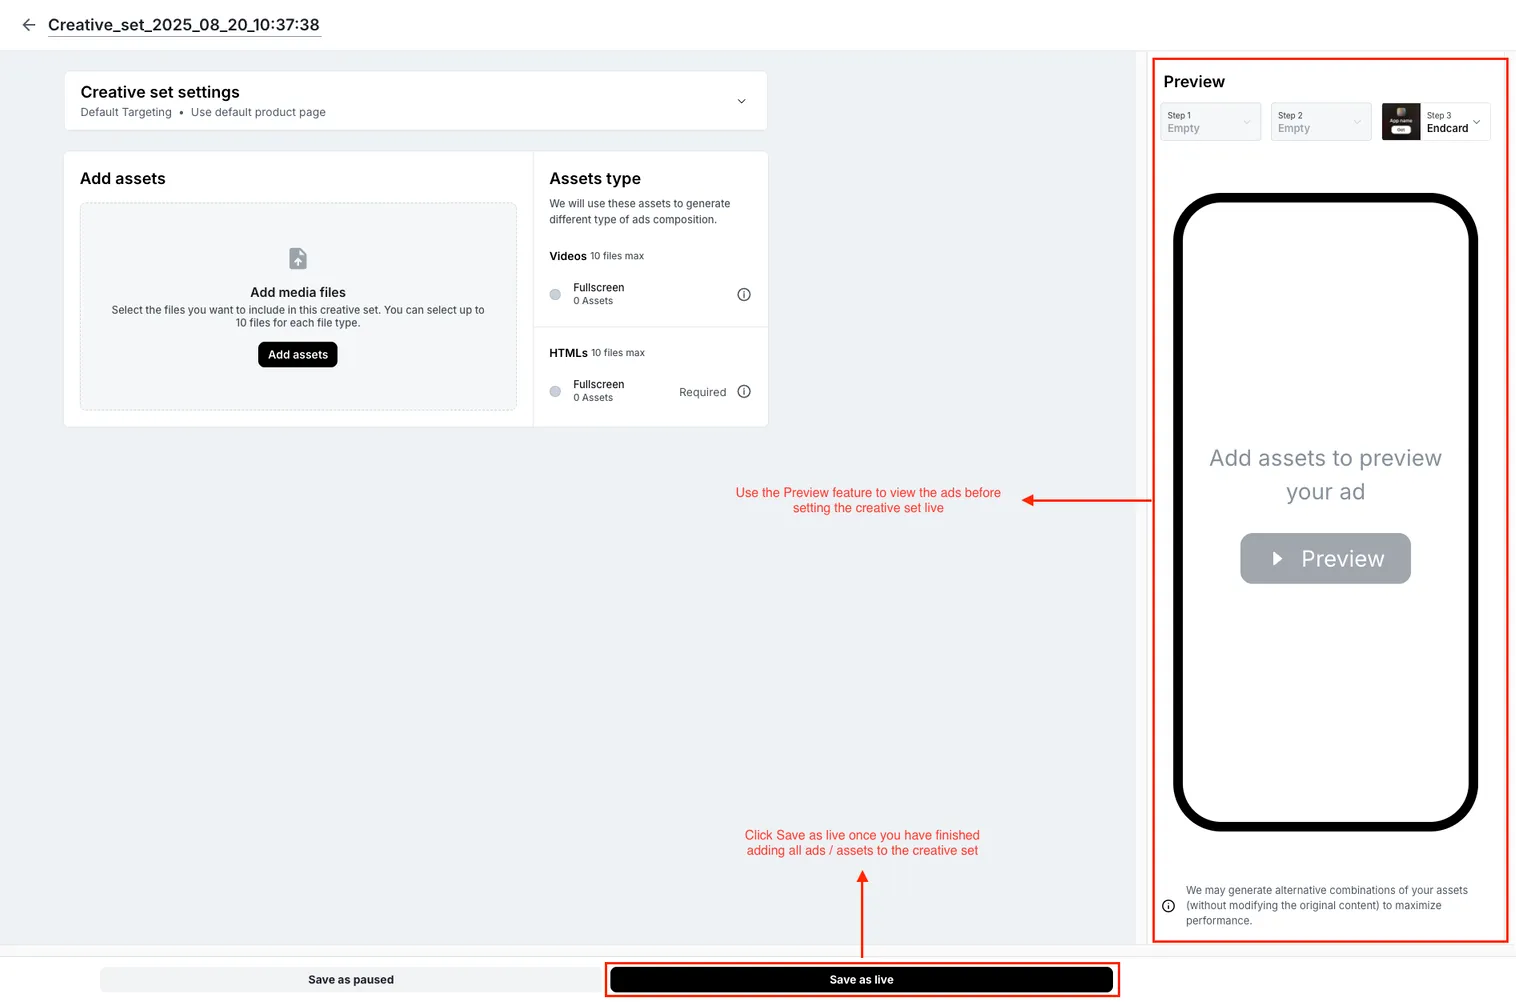Click Save as live
The image size is (1516, 1002).
[x=861, y=979]
